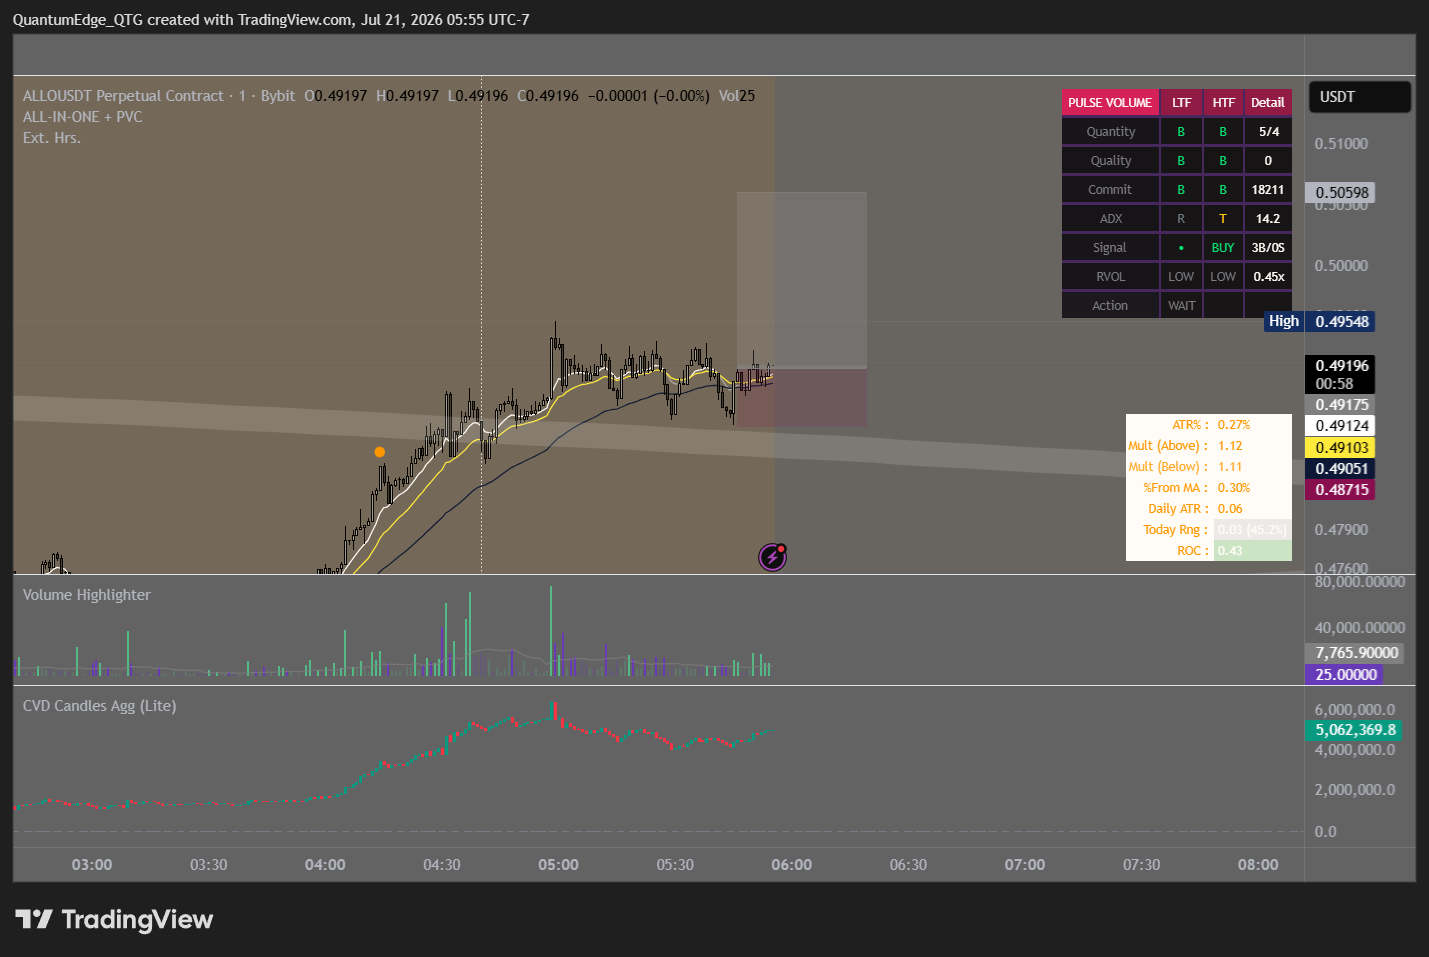Click the 7,765.90000 volume label
This screenshot has height=957, width=1429.
coord(1355,653)
